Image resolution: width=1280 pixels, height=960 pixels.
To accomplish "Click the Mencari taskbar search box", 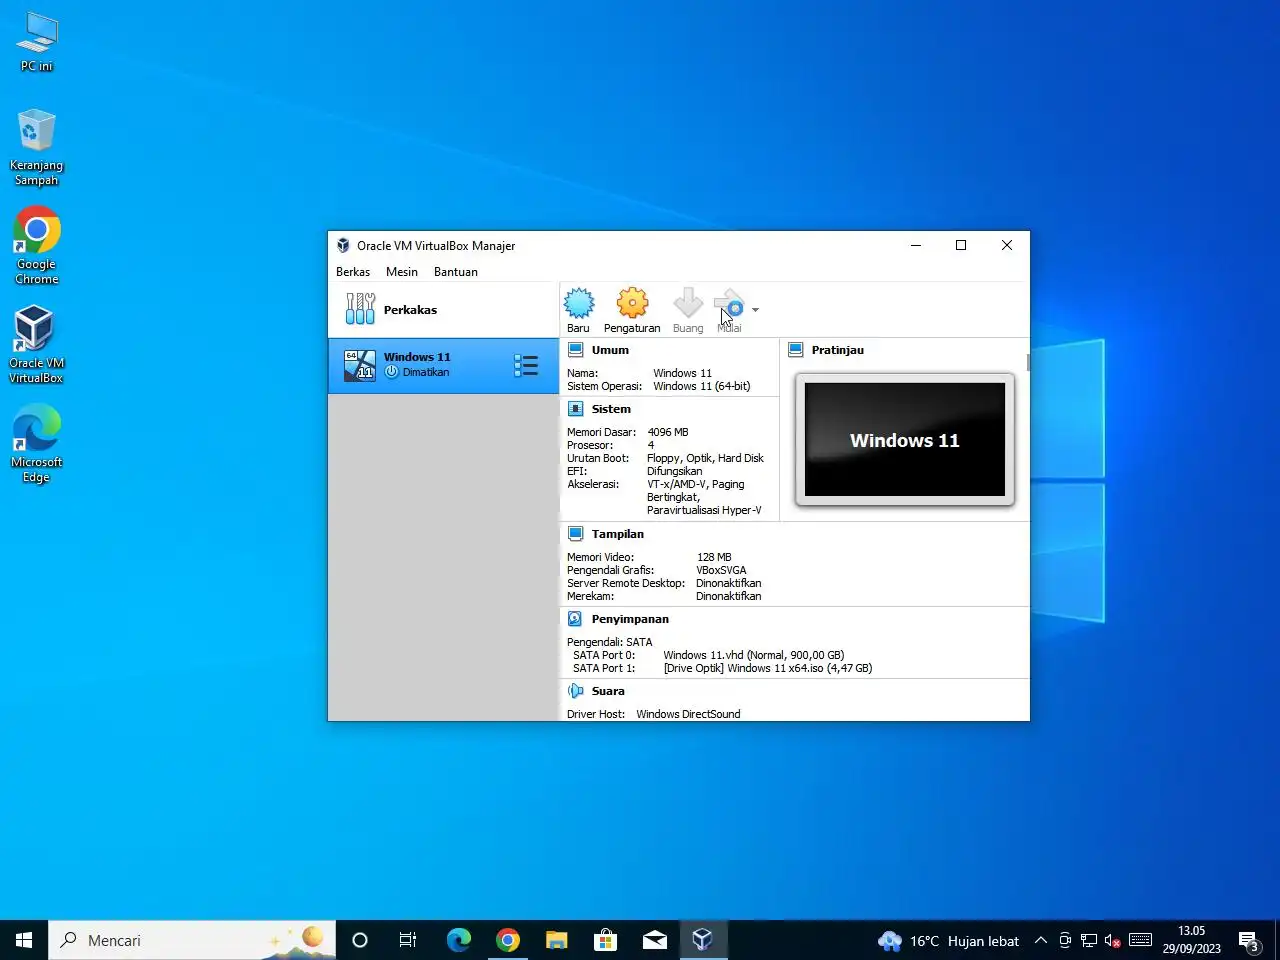I will (192, 940).
